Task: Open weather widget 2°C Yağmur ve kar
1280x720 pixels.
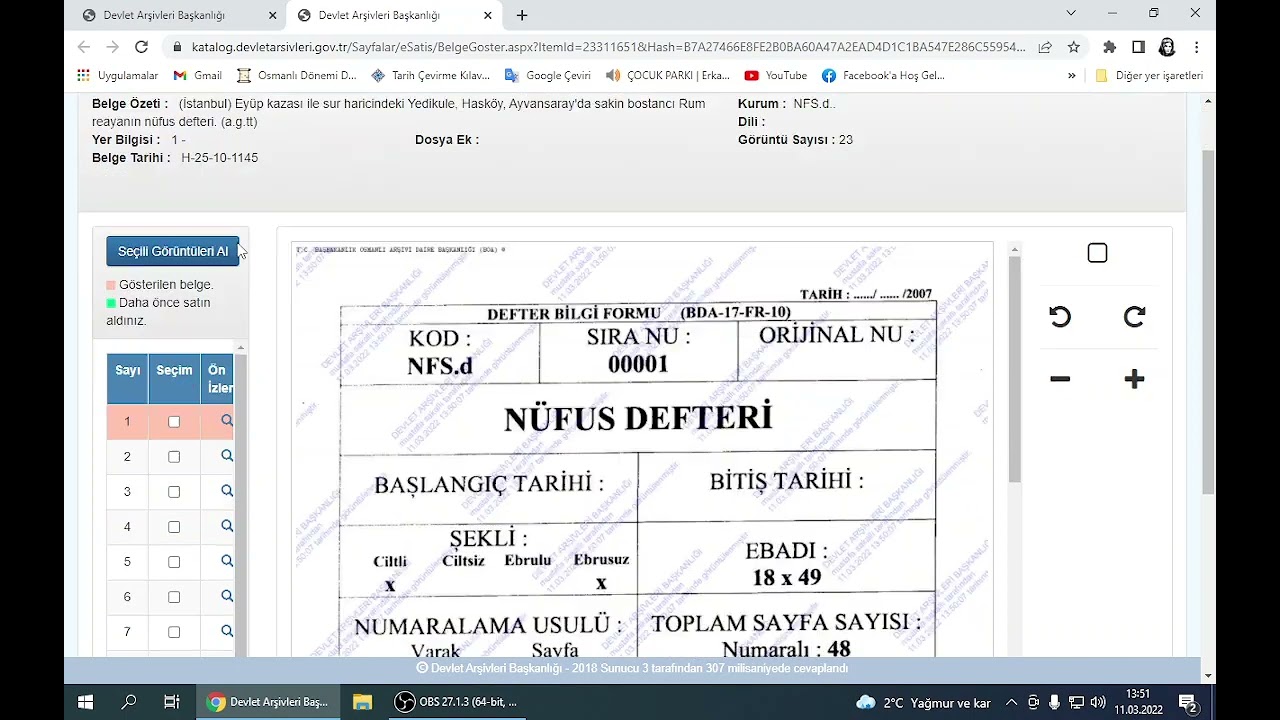Action: (924, 702)
